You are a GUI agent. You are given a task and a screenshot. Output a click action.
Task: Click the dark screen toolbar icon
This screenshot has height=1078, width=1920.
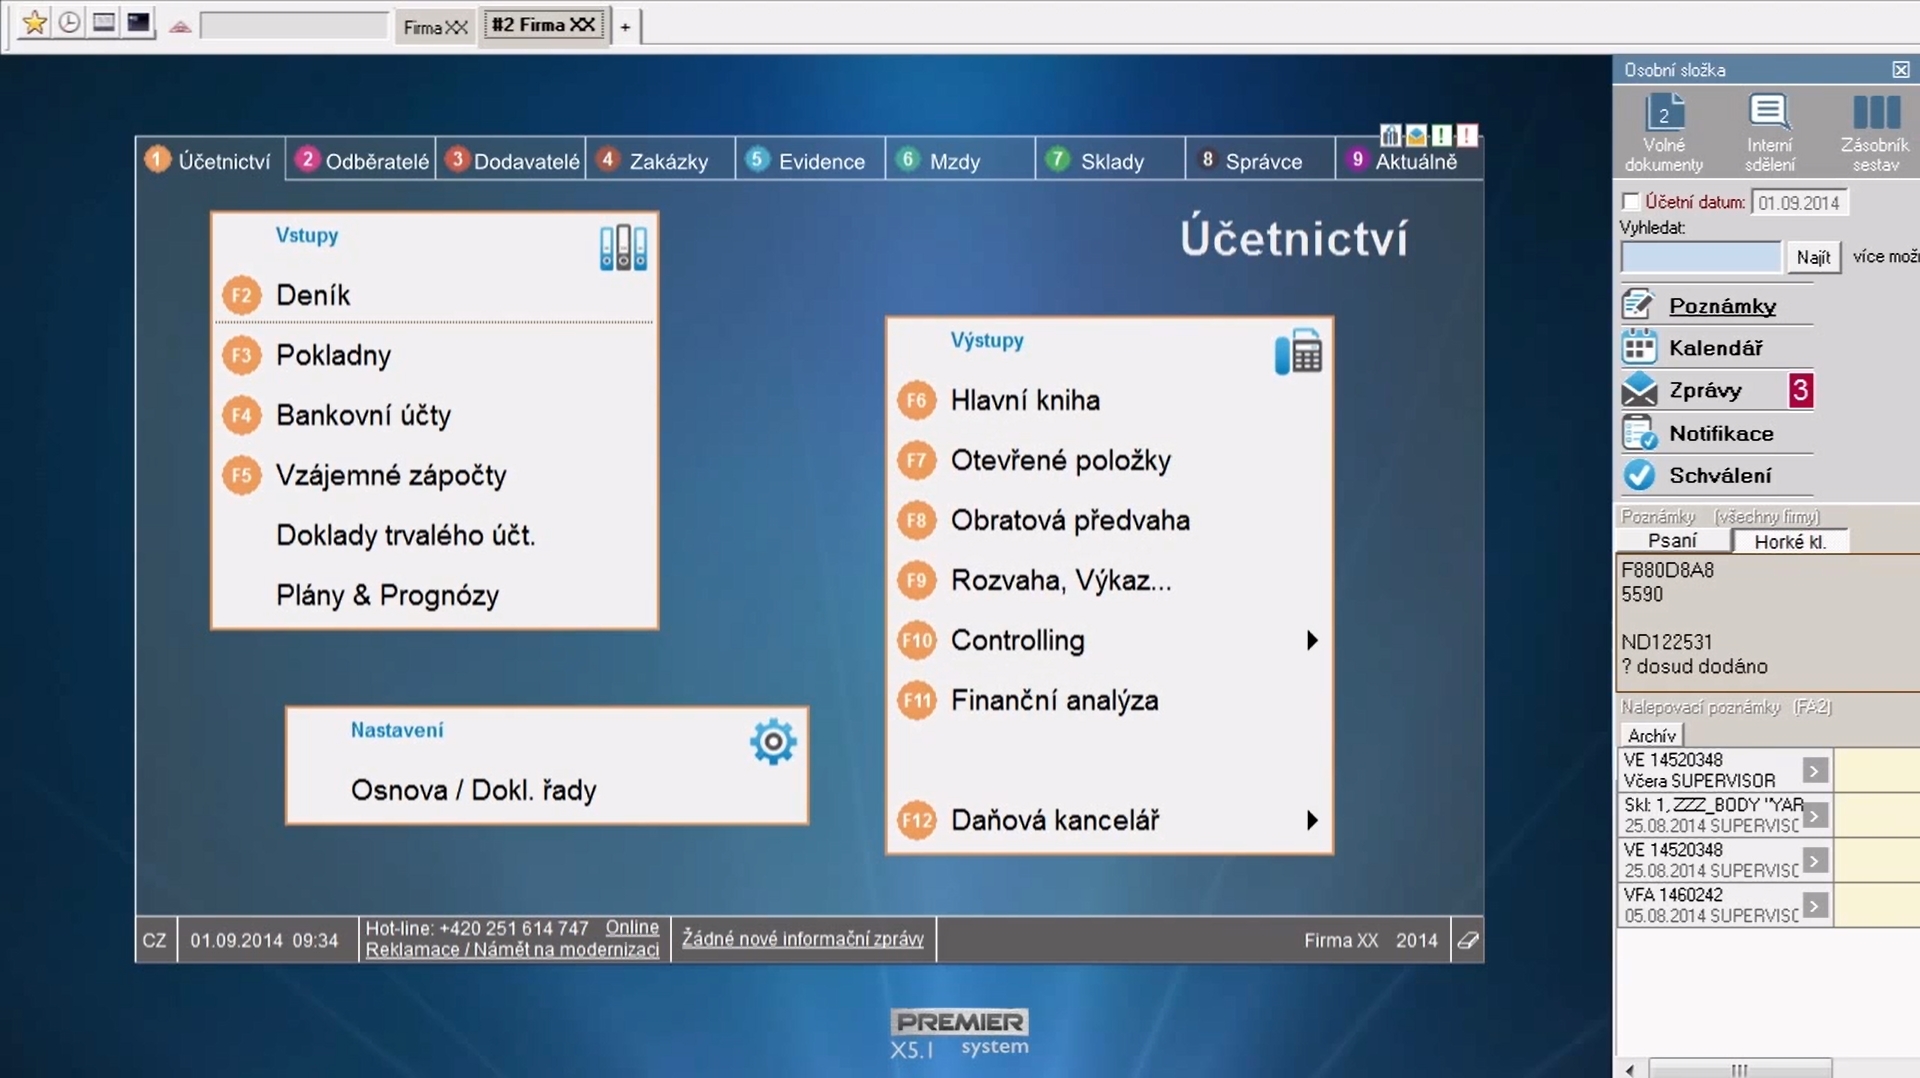tap(138, 23)
